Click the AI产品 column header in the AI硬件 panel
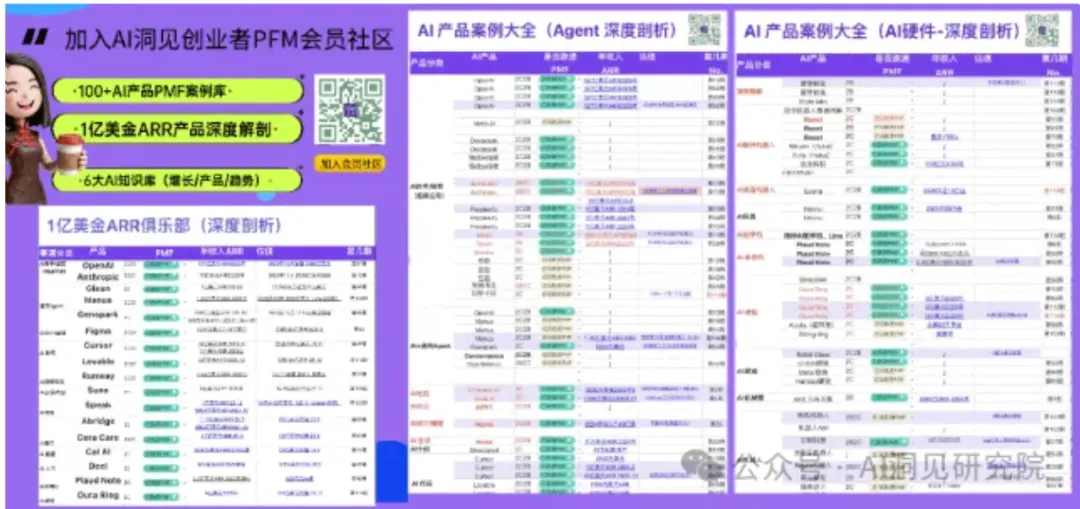The height and width of the screenshot is (509, 1080). [x=813, y=59]
